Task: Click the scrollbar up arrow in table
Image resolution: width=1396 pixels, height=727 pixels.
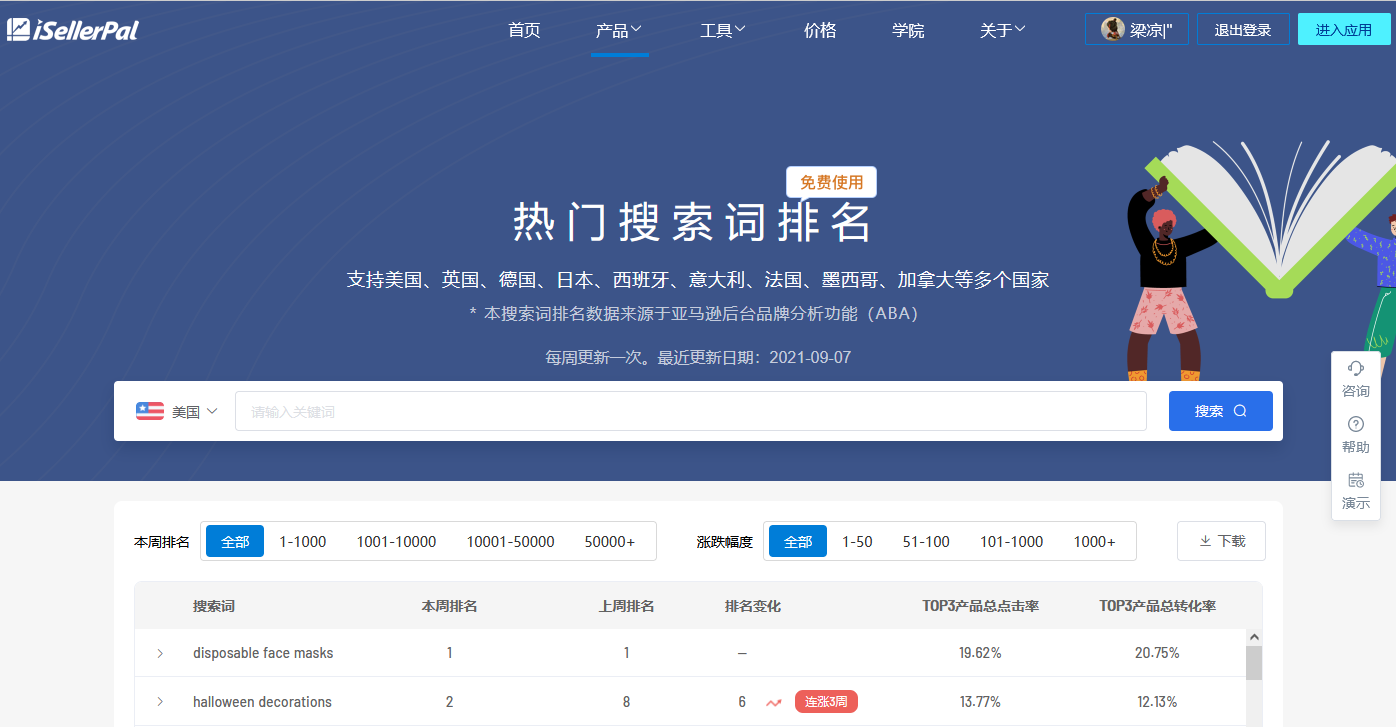Action: [x=1254, y=637]
